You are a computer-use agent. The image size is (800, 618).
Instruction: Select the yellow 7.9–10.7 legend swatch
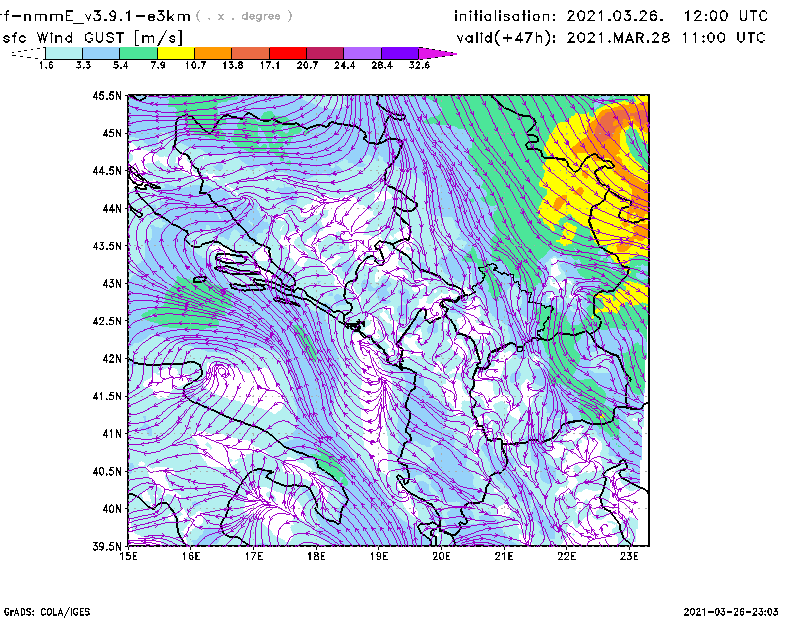pyautogui.click(x=176, y=53)
